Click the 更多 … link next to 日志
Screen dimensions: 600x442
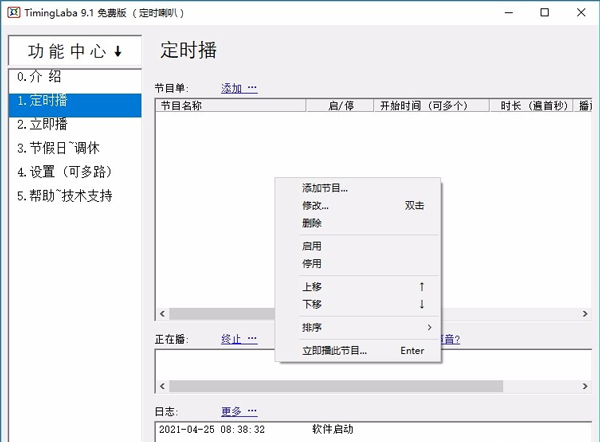coord(239,411)
